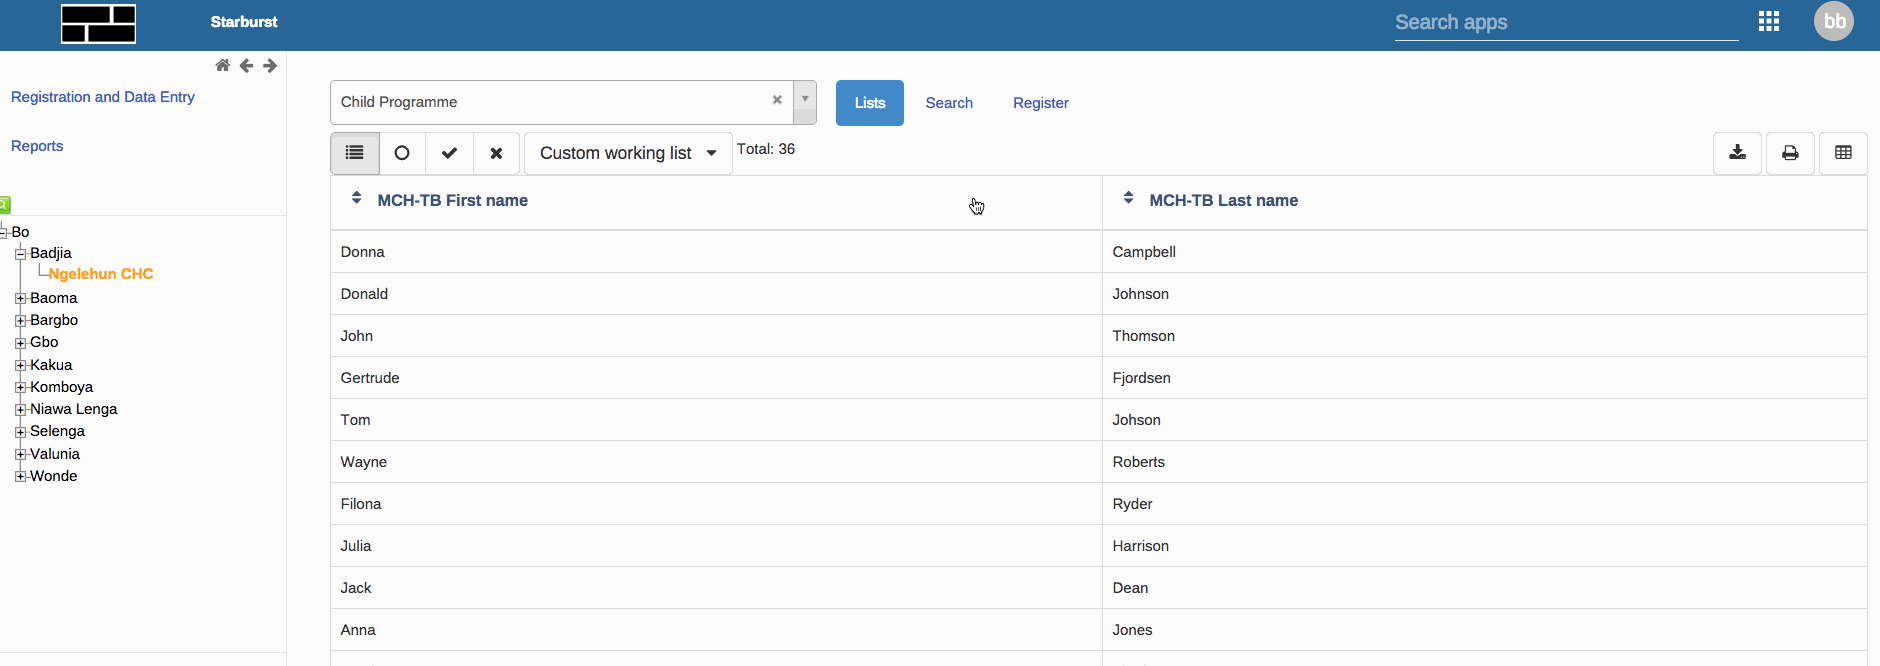Click the green org unit search icon
1880x666 pixels.
5,205
